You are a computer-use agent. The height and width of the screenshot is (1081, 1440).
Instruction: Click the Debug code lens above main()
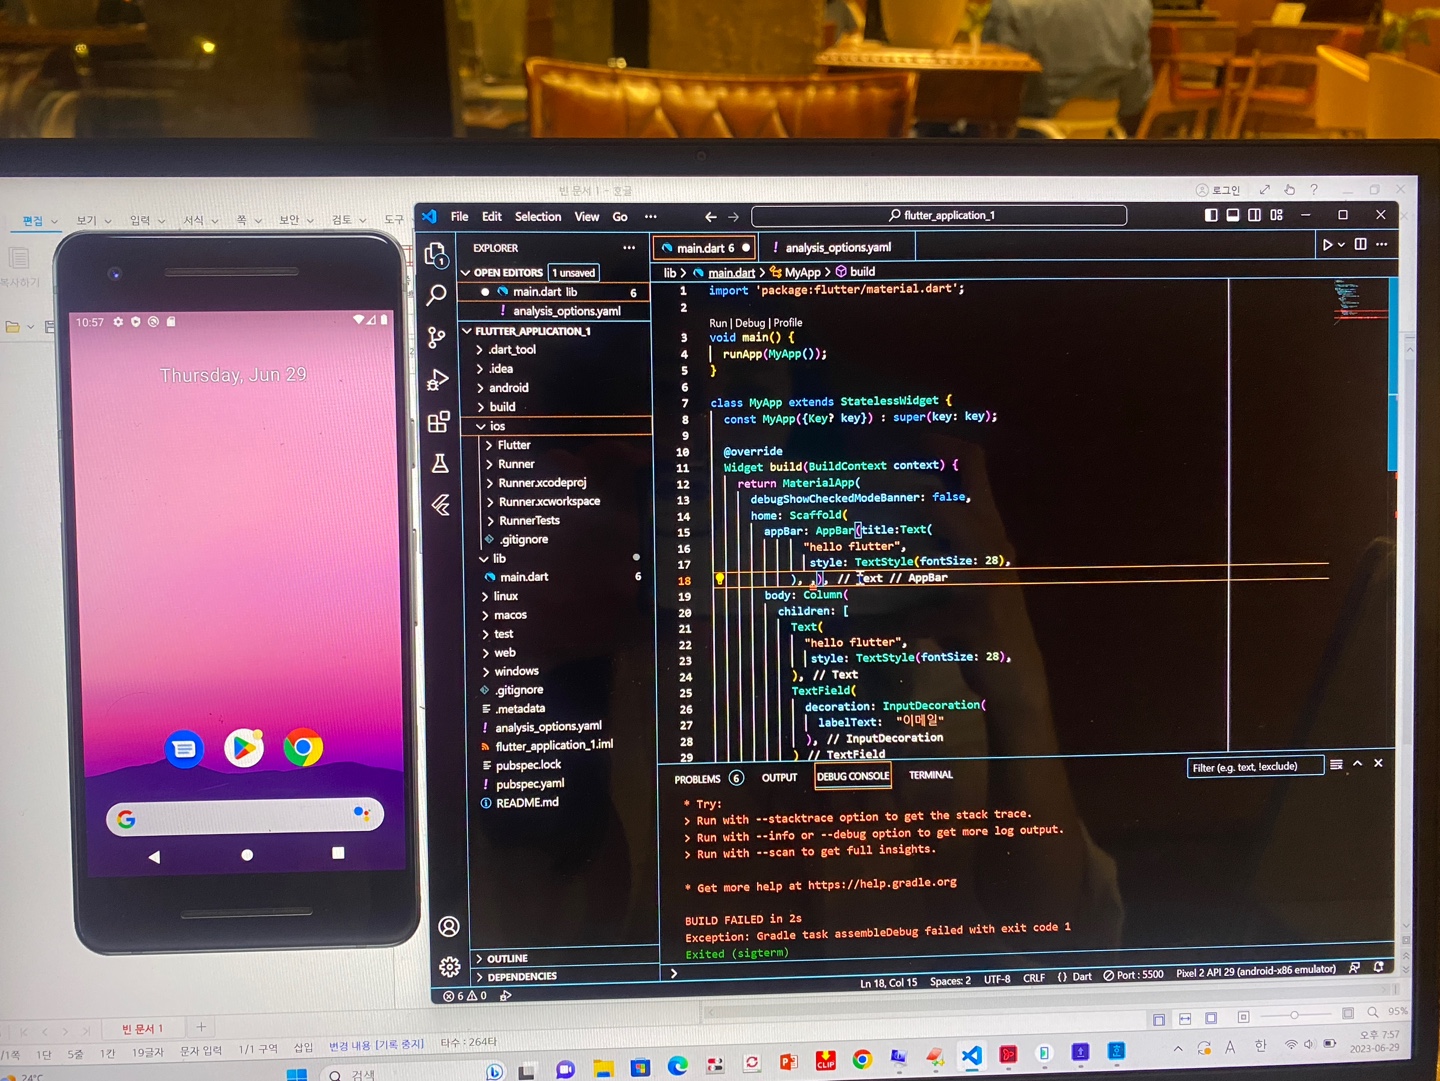(x=750, y=323)
